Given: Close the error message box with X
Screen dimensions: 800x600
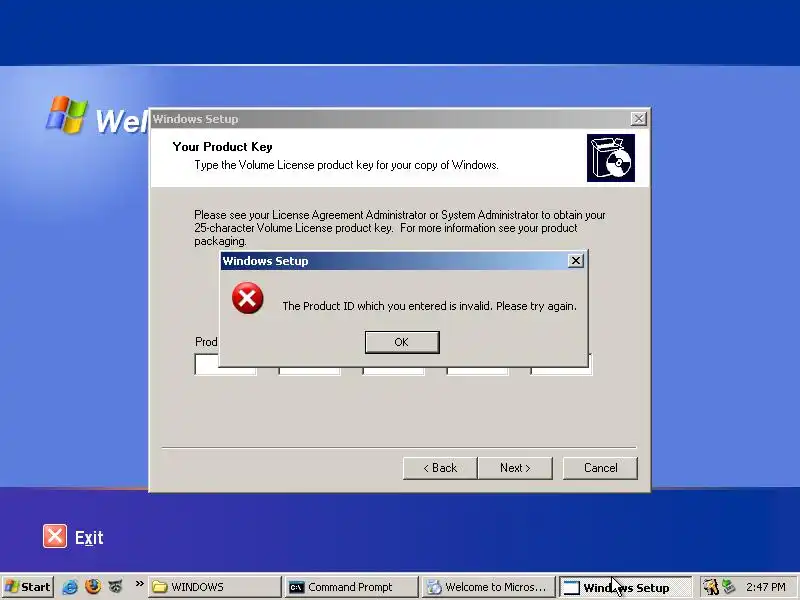Looking at the screenshot, I should tap(576, 261).
